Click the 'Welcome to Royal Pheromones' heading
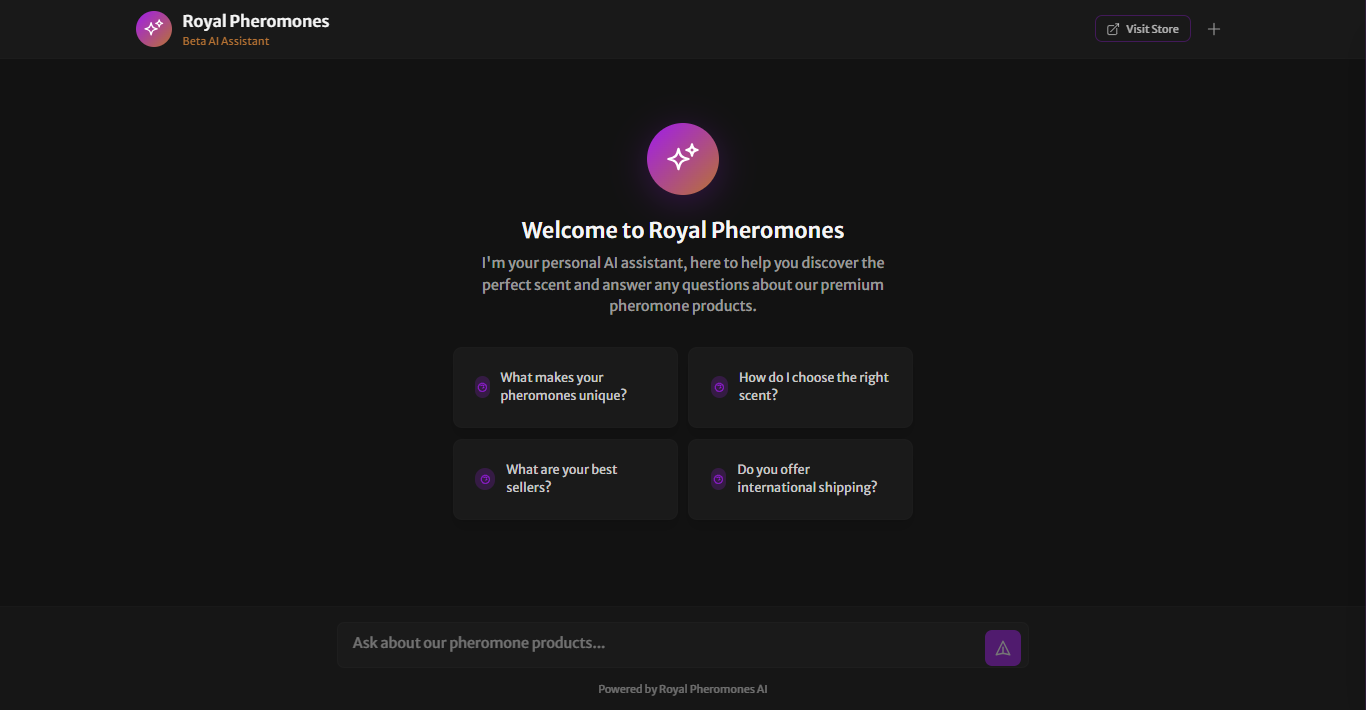 pyautogui.click(x=683, y=229)
